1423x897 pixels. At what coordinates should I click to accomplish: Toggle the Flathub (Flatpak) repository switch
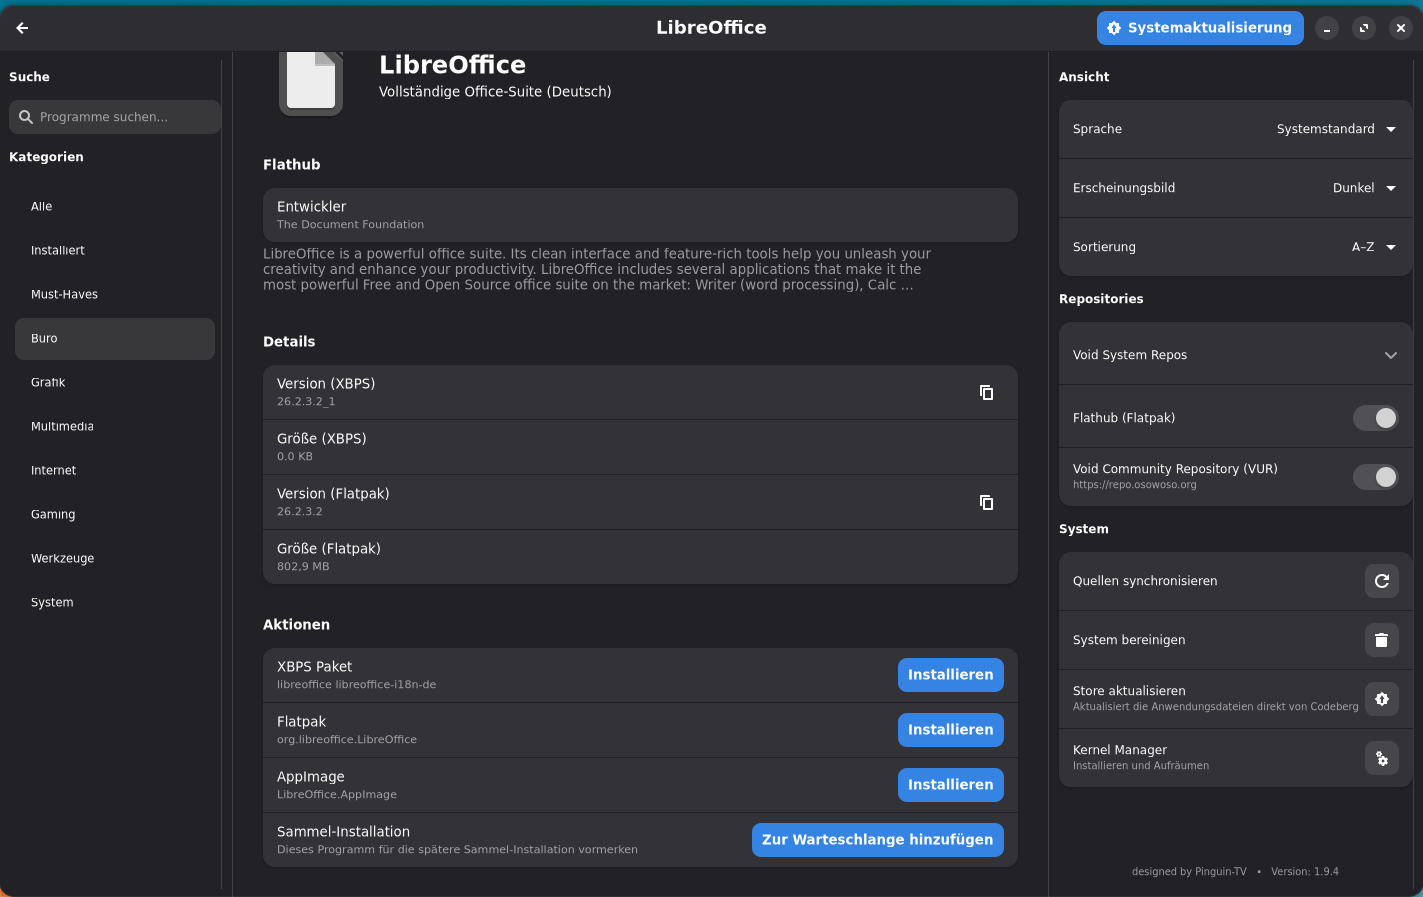(x=1376, y=418)
